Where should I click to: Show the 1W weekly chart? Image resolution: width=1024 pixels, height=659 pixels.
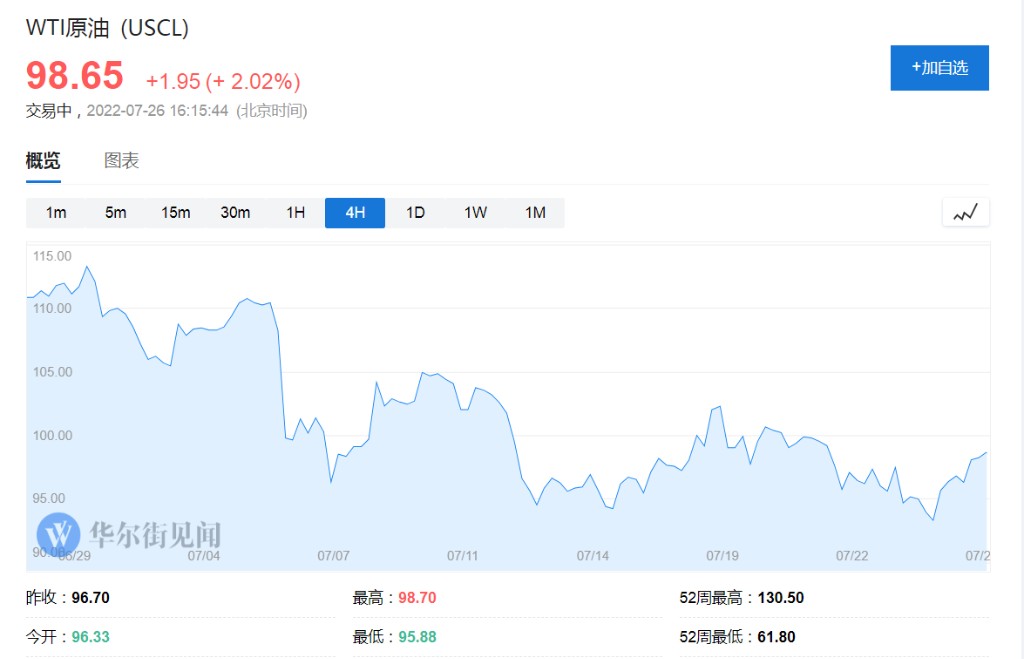475,212
